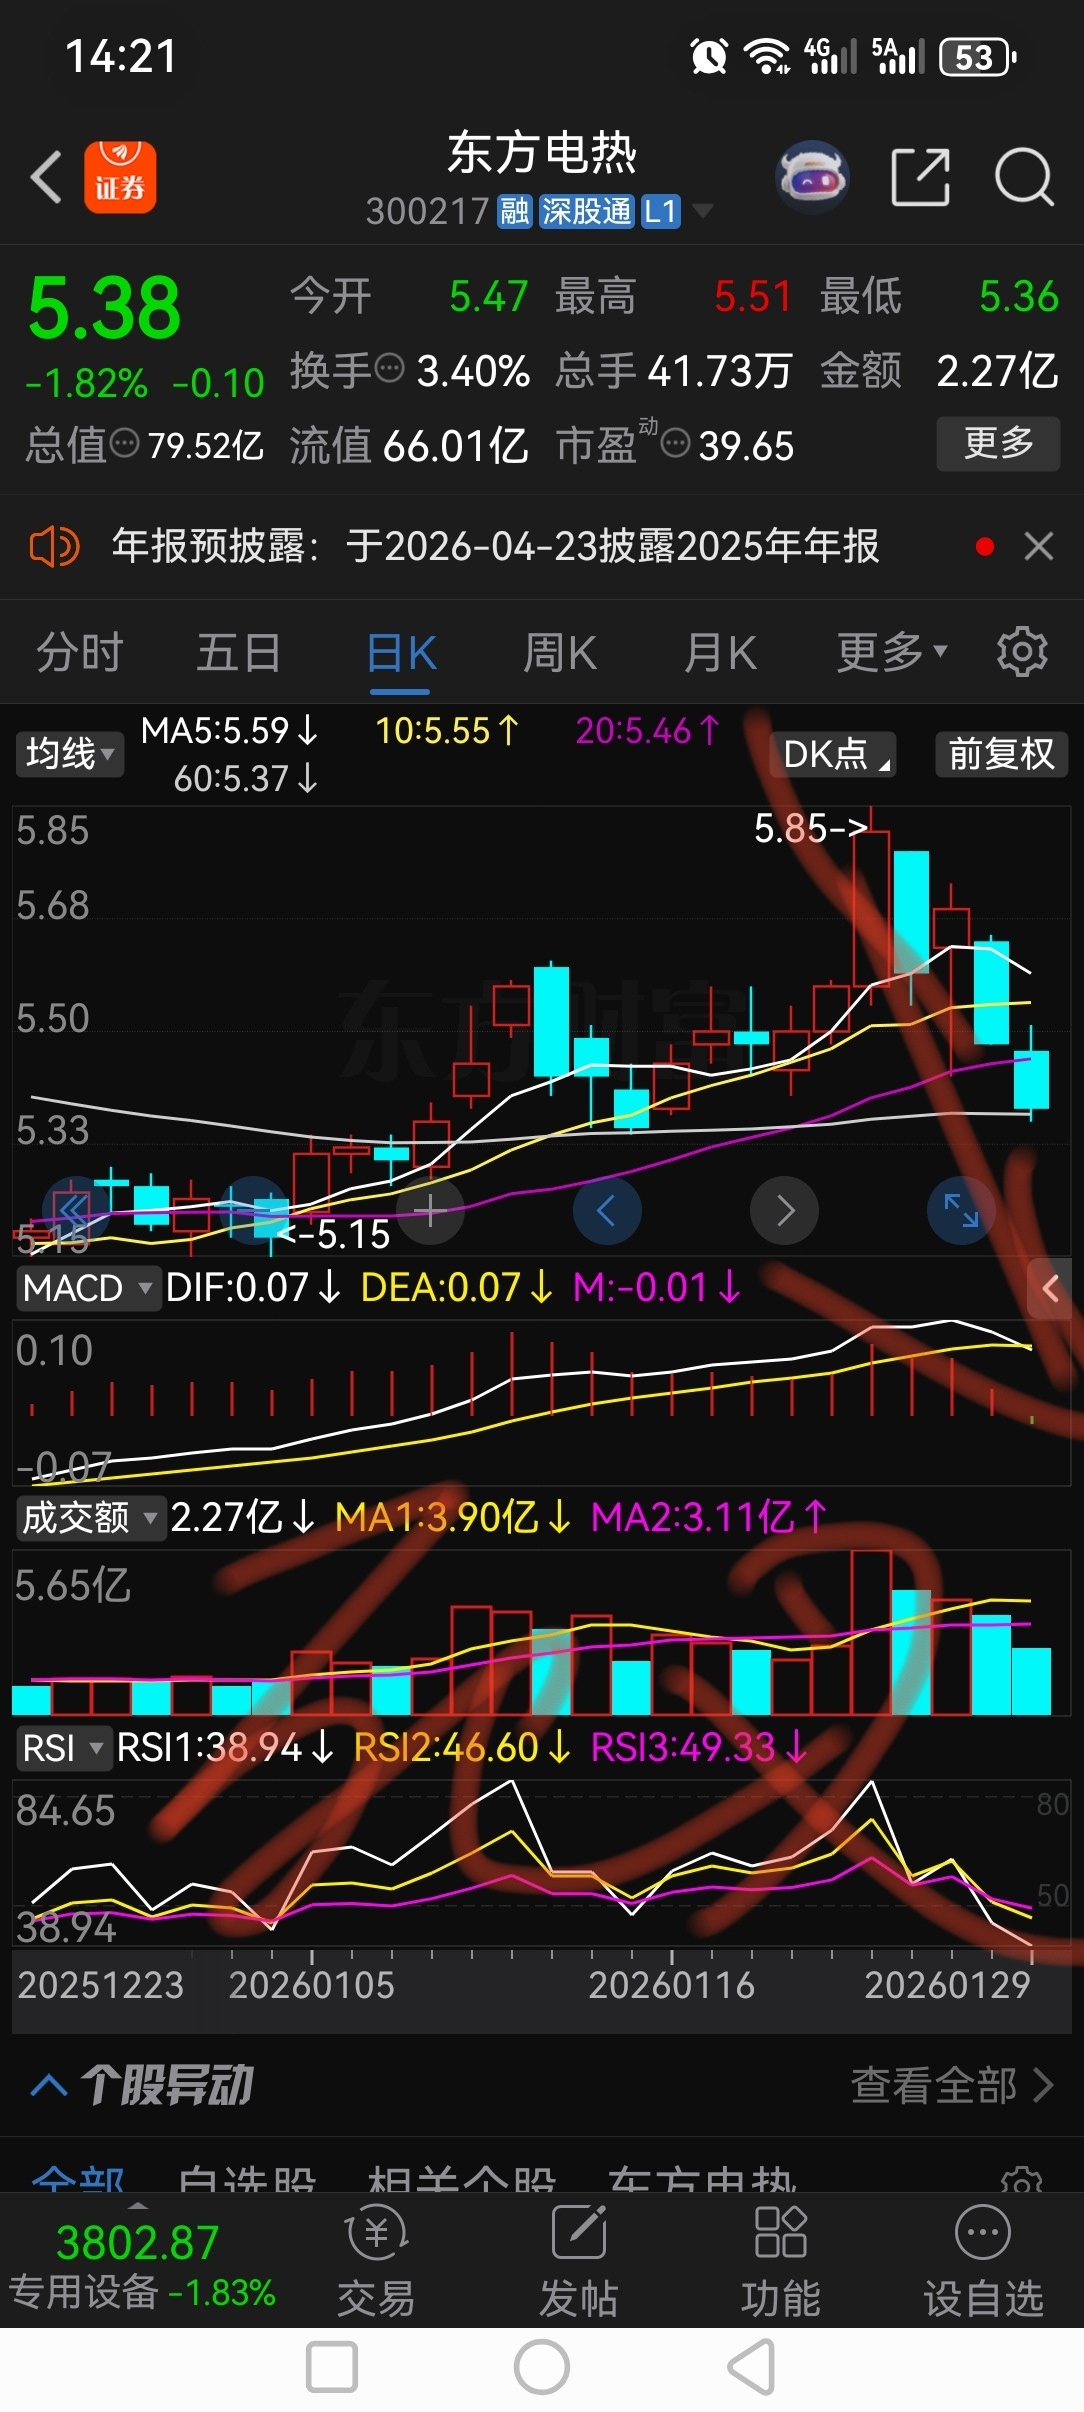Open the MACD indicator dropdown

click(x=88, y=1288)
